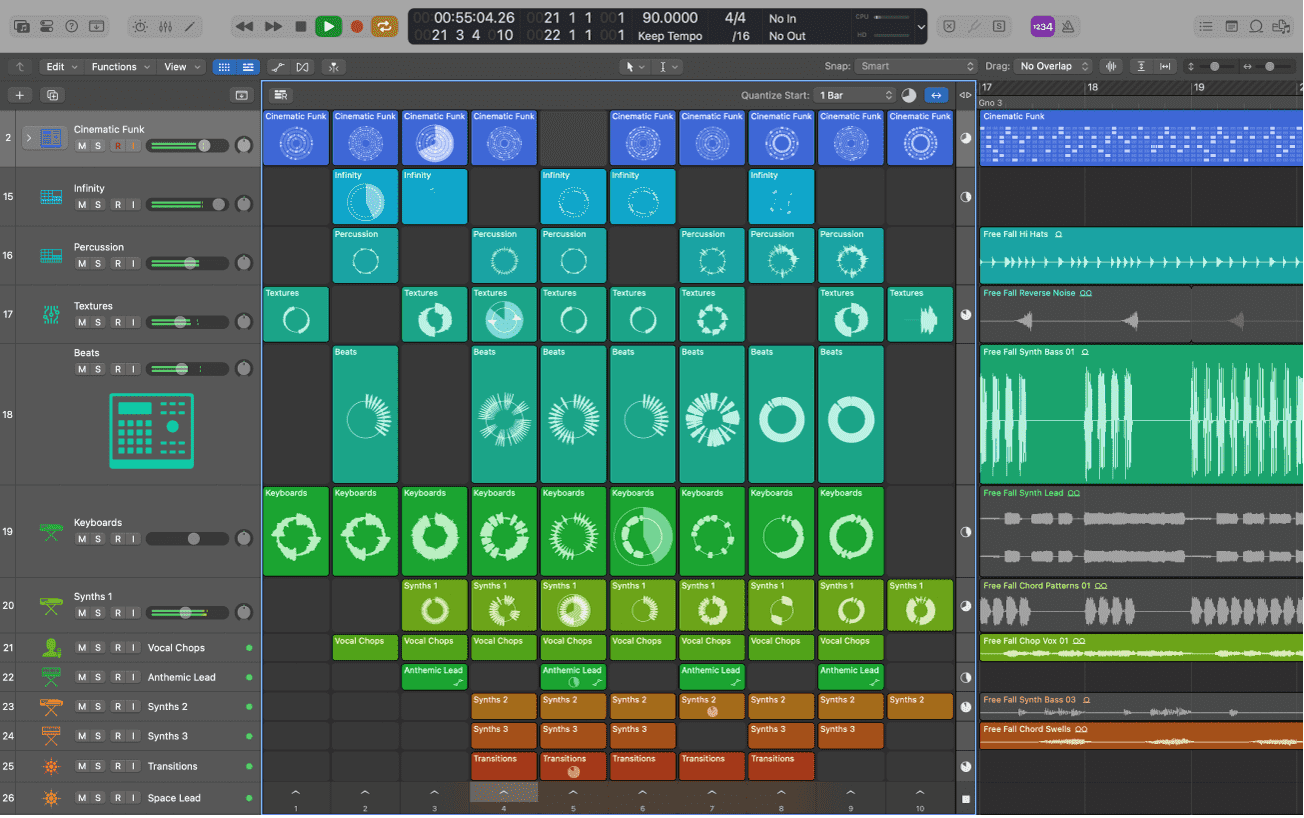1304x818 pixels.
Task: Select the Tuner icon in the toolbar
Action: point(974,26)
